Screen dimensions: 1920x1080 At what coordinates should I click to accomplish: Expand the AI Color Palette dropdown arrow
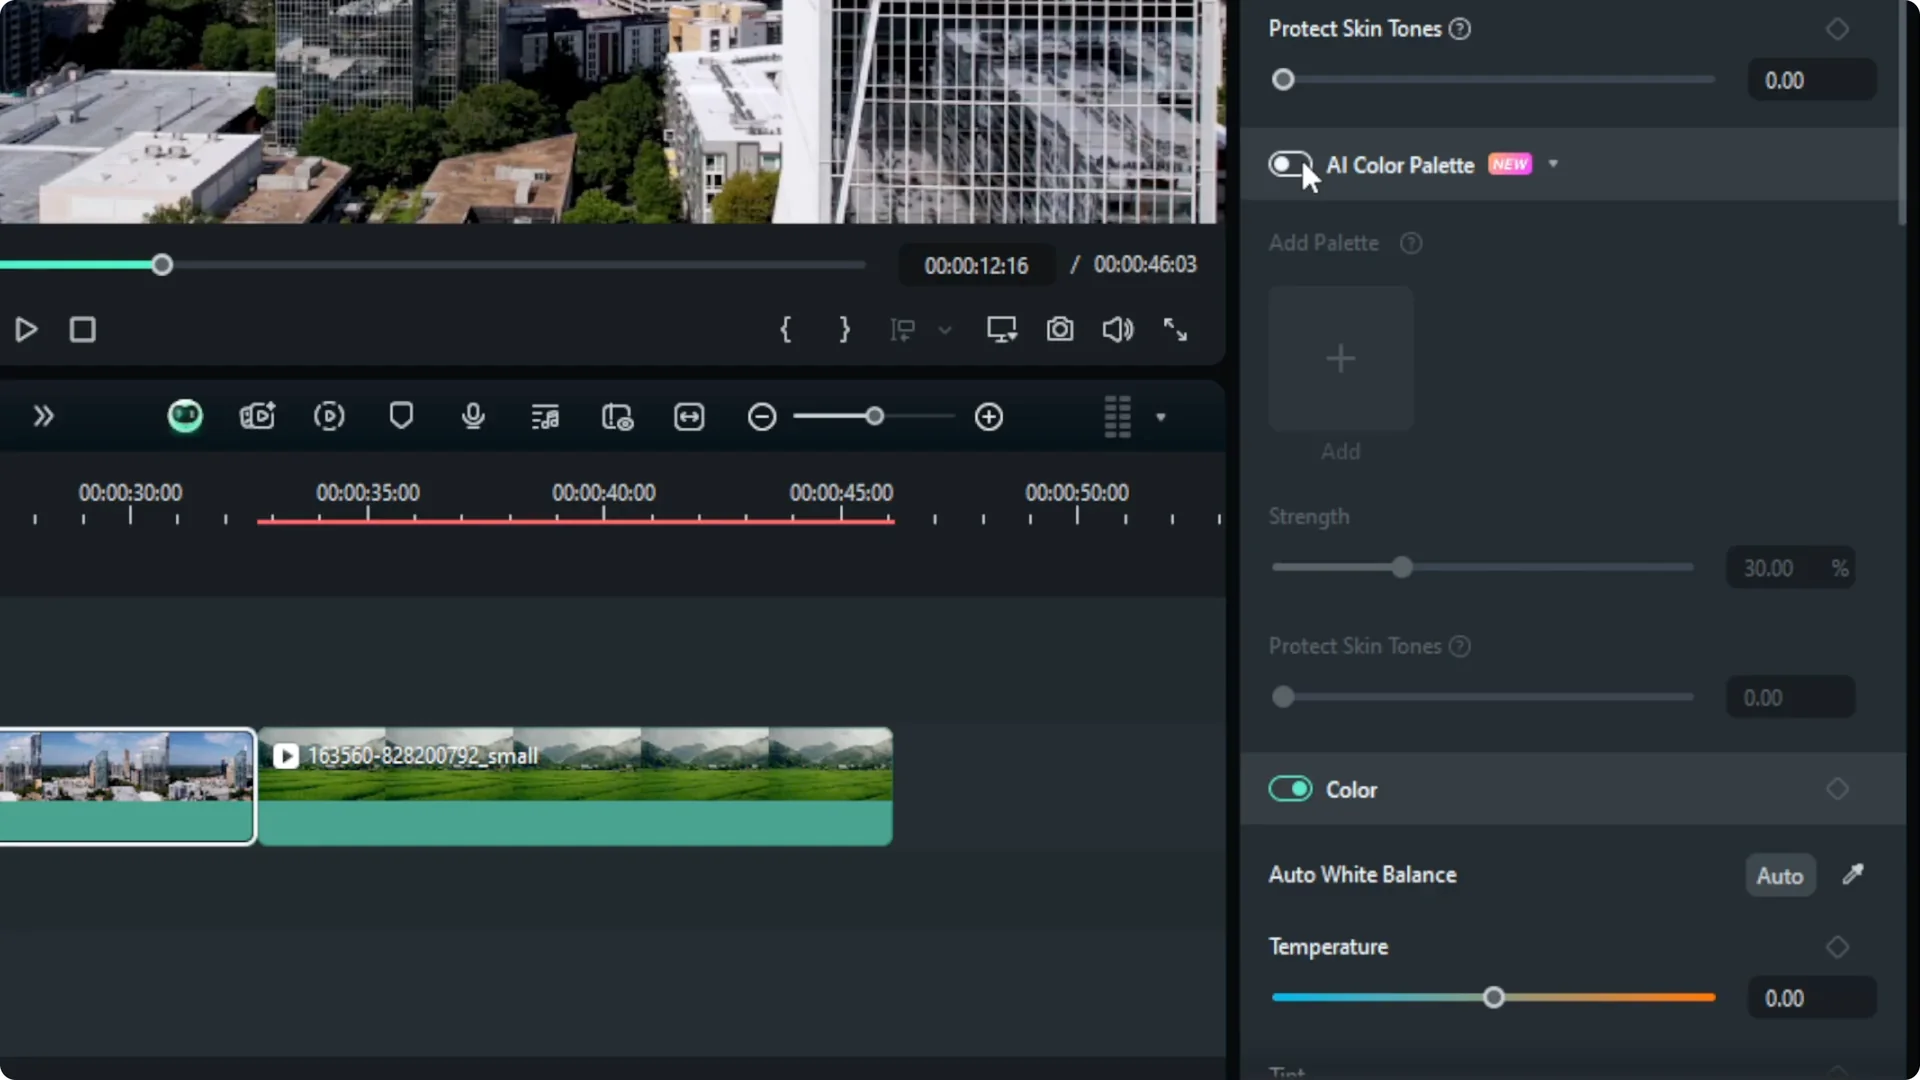[1553, 163]
